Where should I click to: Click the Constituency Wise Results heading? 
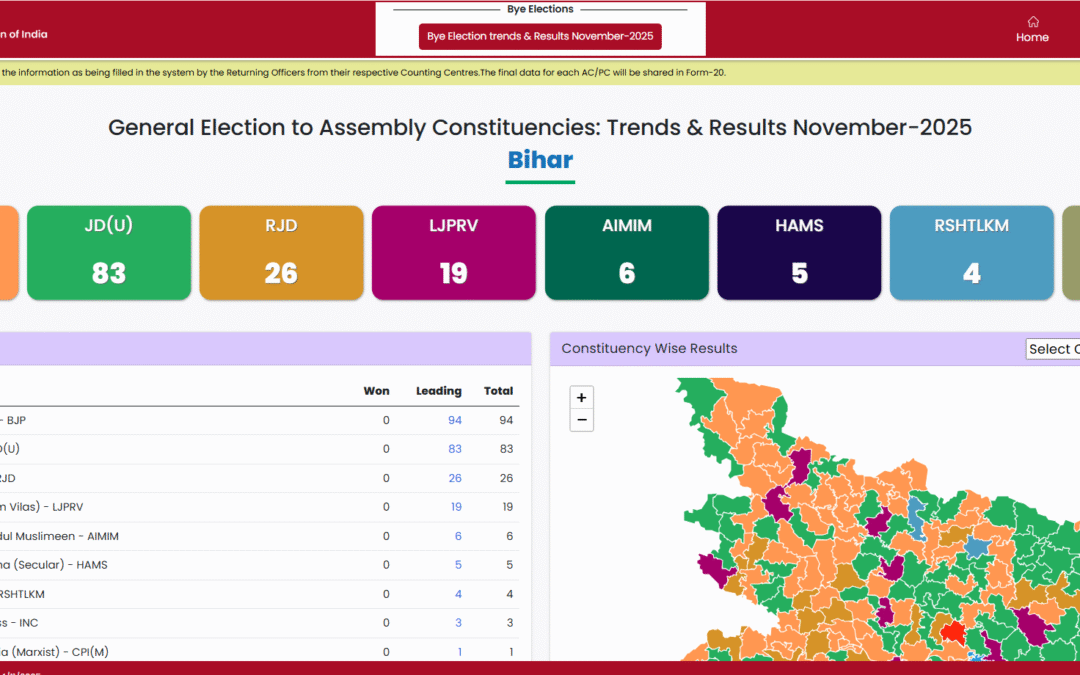pyautogui.click(x=649, y=349)
